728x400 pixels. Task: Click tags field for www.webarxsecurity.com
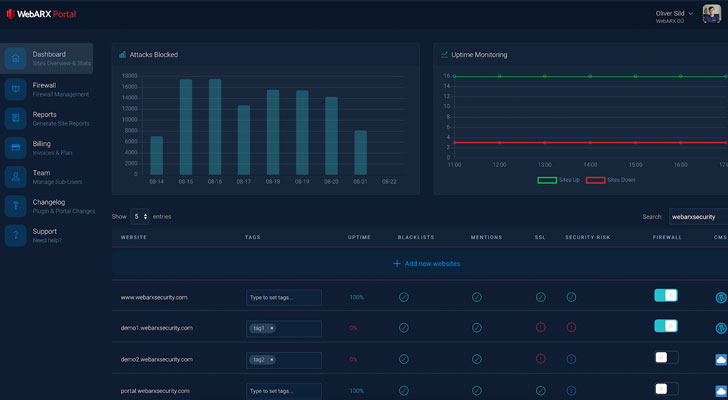284,297
